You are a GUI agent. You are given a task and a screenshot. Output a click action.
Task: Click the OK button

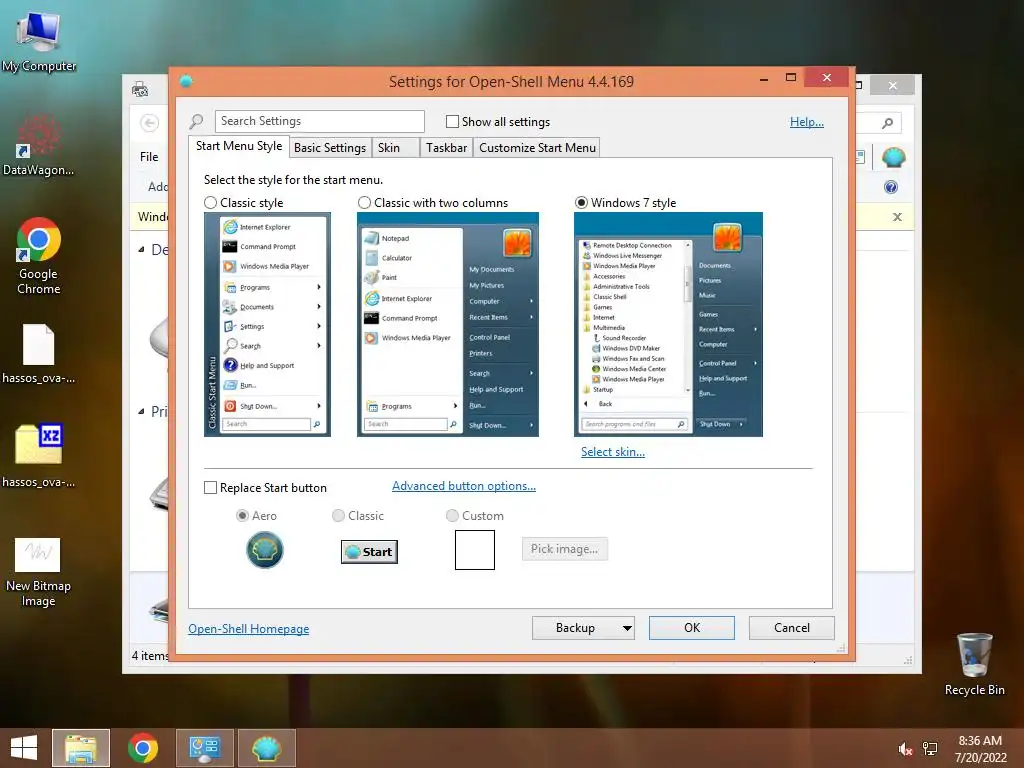point(692,628)
